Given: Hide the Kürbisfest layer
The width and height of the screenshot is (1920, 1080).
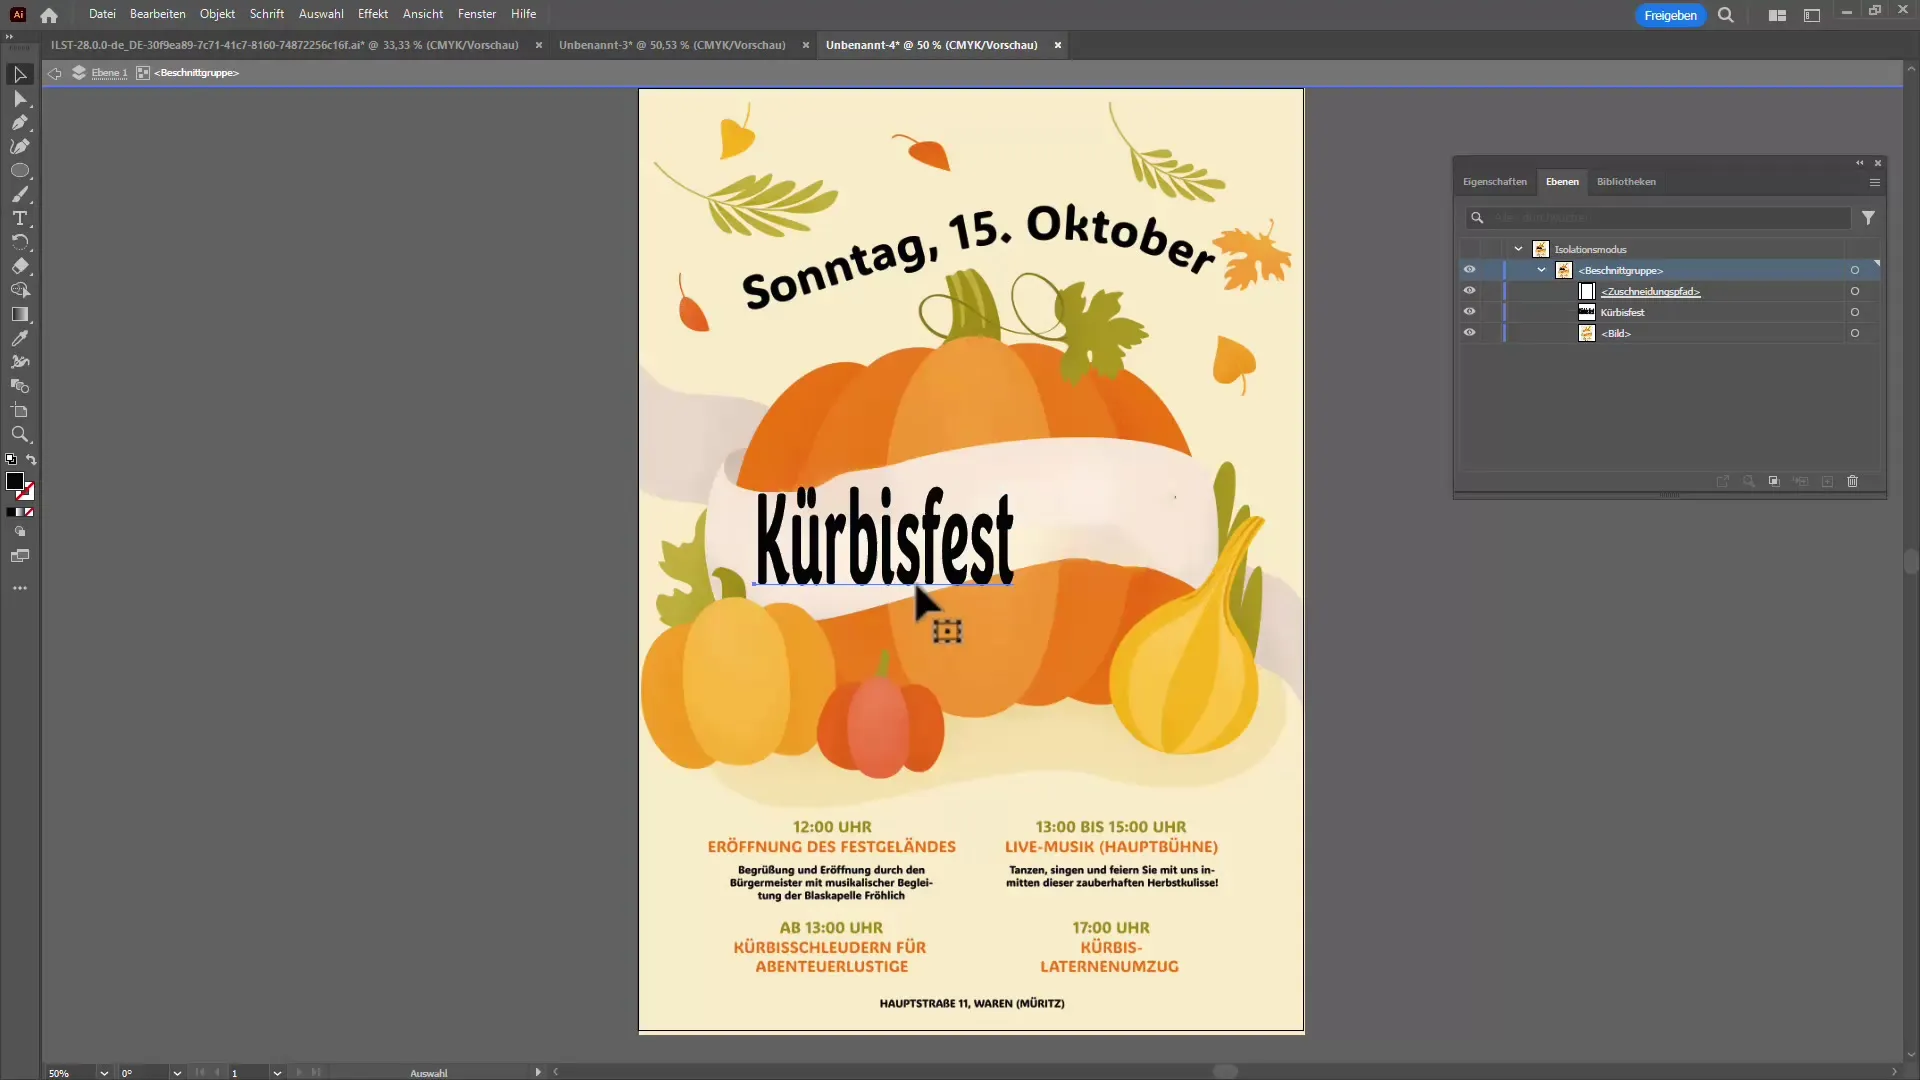Looking at the screenshot, I should coord(1469,312).
